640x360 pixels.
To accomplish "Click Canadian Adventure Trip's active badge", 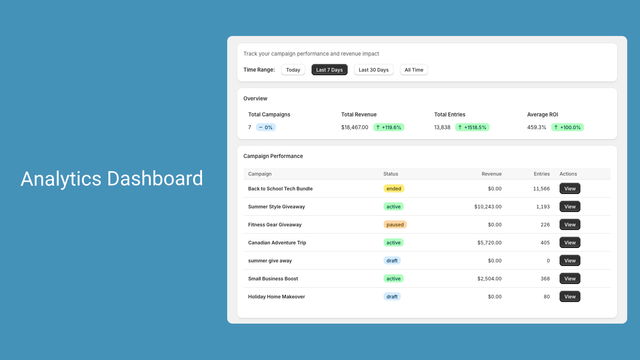I will [393, 242].
